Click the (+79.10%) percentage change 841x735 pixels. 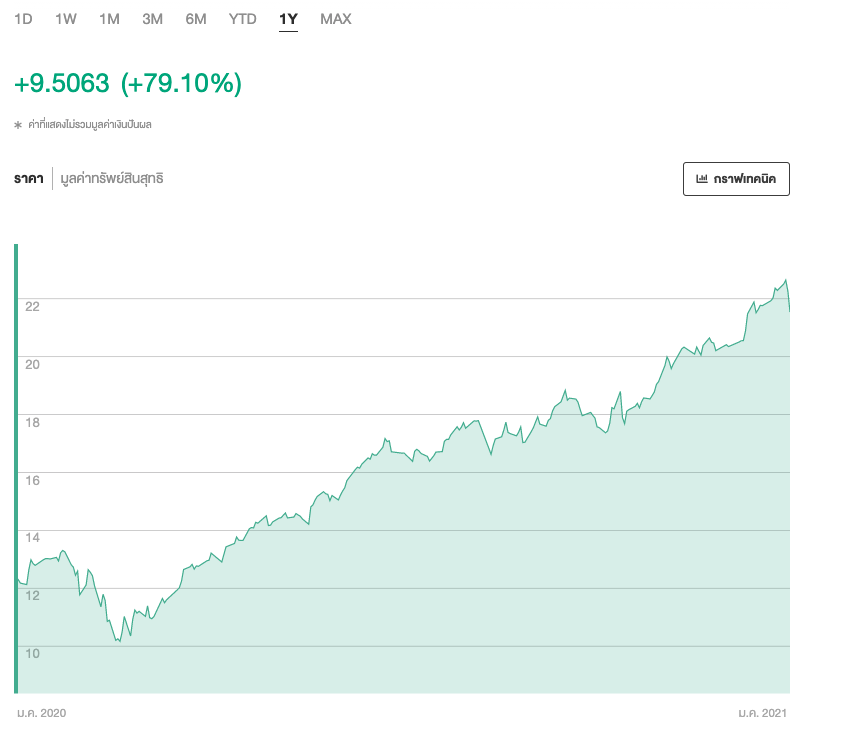tap(181, 84)
